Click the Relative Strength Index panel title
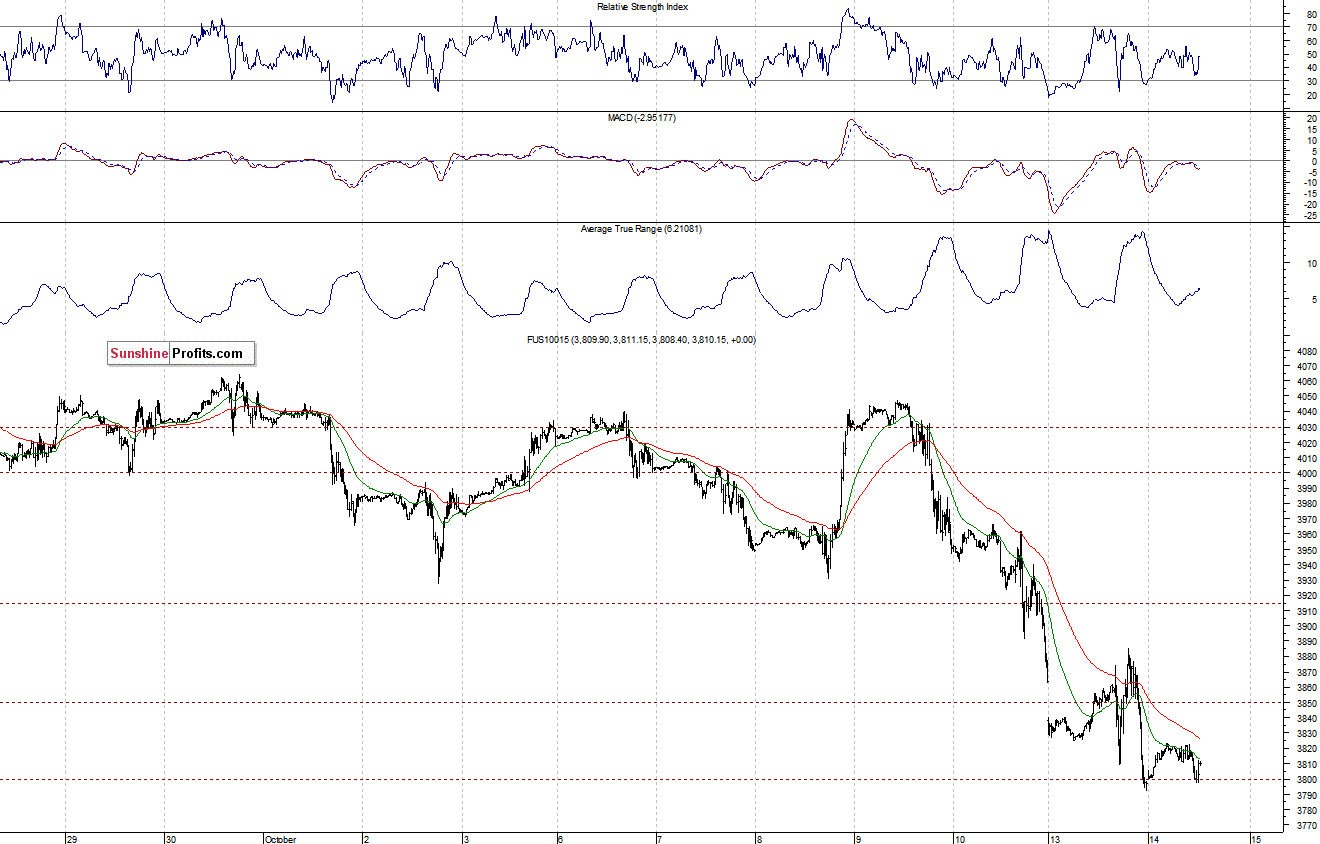This screenshot has height=844, width=1320. (642, 7)
